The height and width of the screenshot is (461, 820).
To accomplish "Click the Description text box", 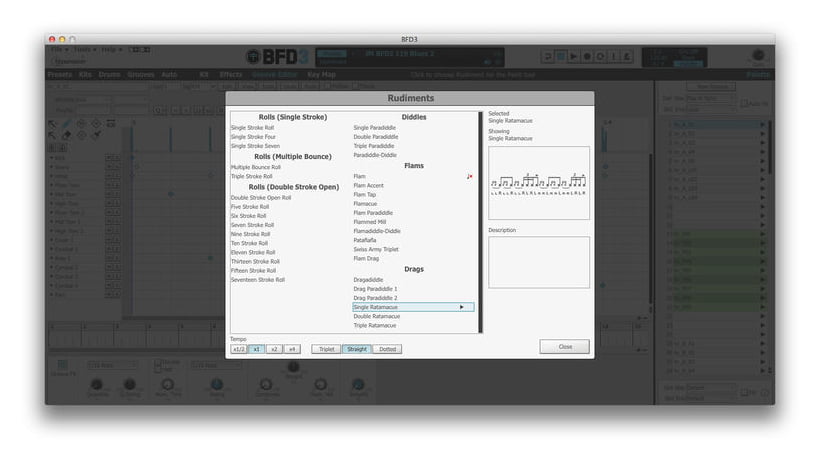I will (539, 262).
